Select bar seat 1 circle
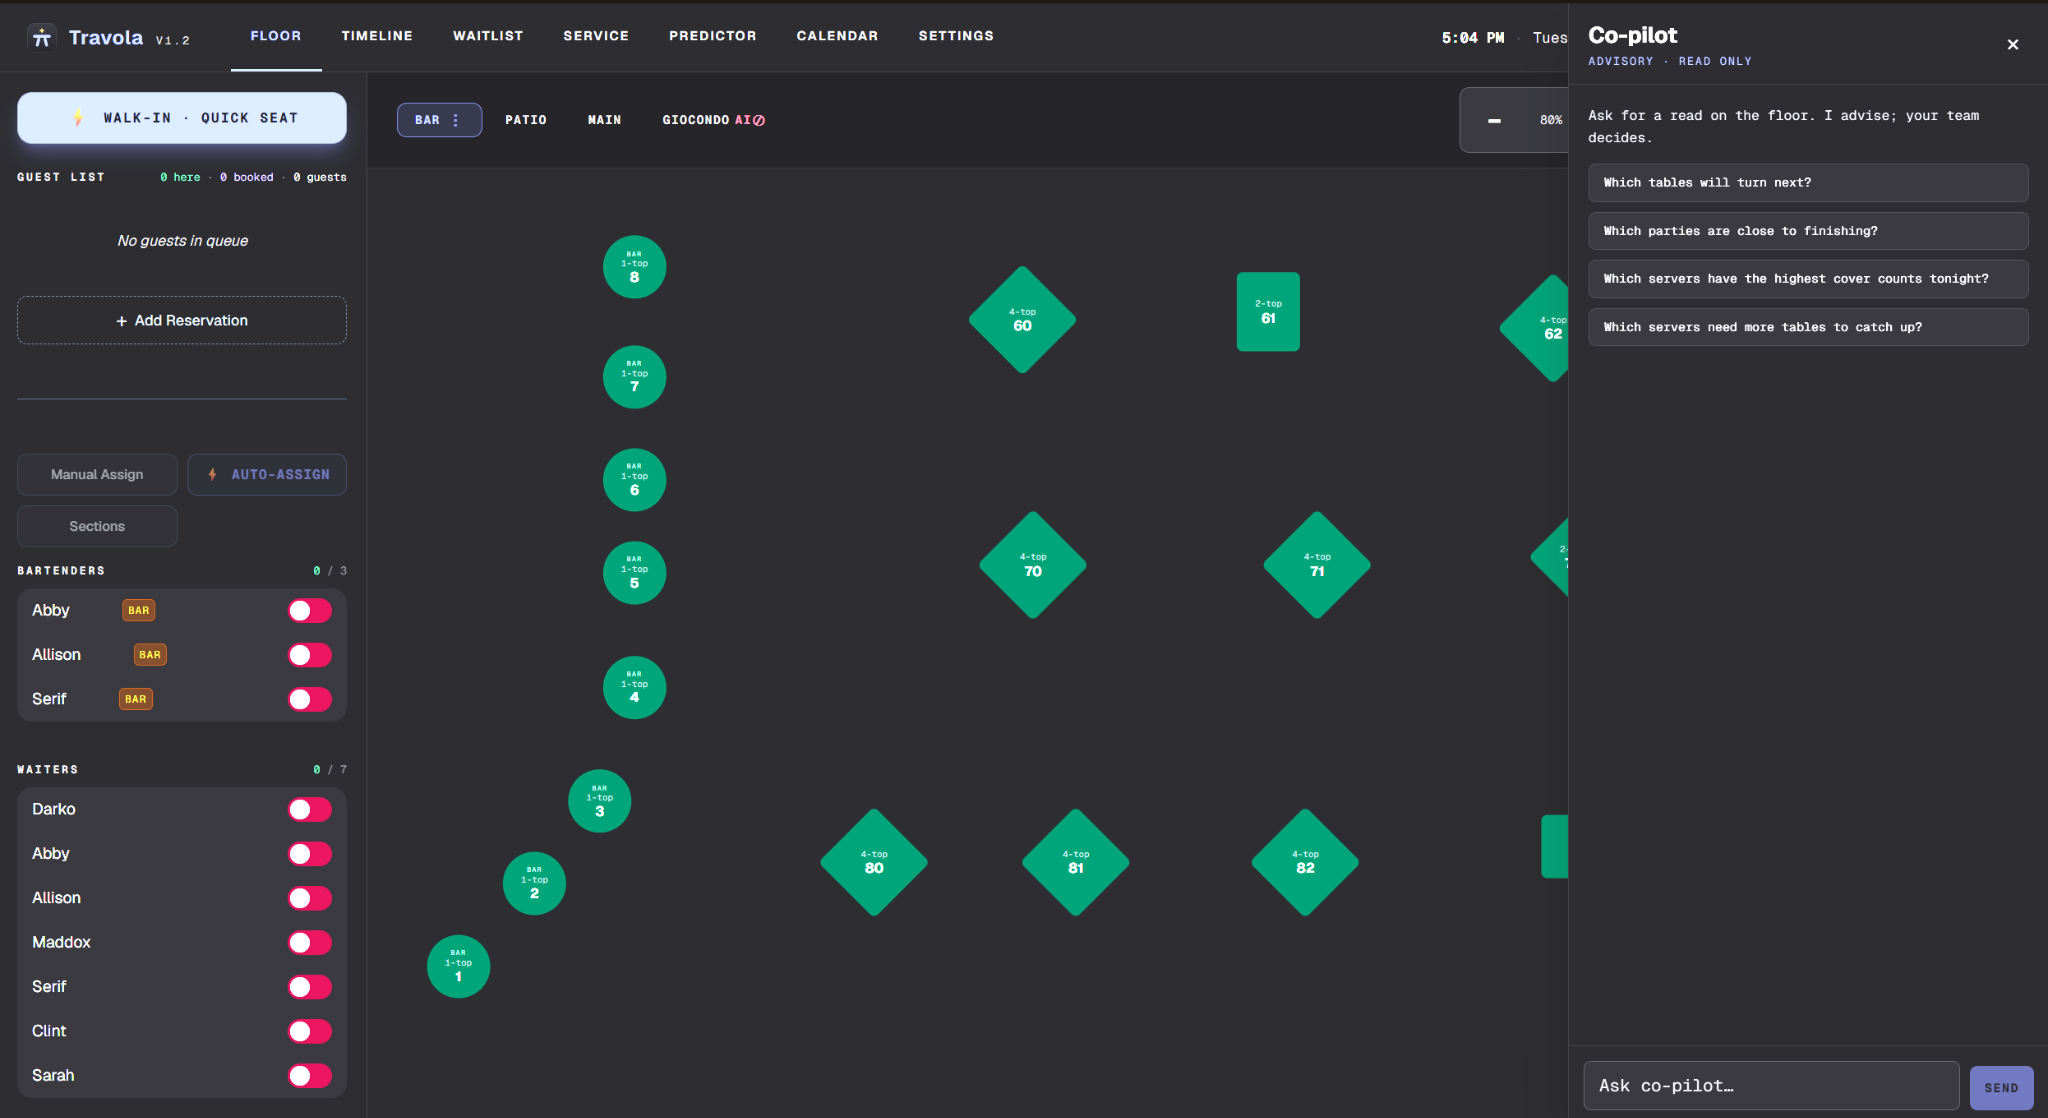2048x1118 pixels. click(458, 966)
